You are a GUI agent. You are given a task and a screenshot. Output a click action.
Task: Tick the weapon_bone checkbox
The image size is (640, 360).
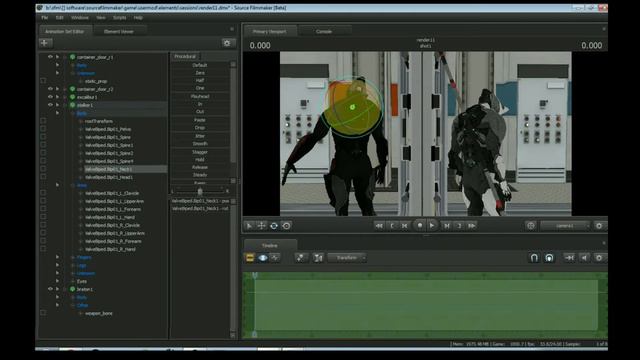(43, 313)
